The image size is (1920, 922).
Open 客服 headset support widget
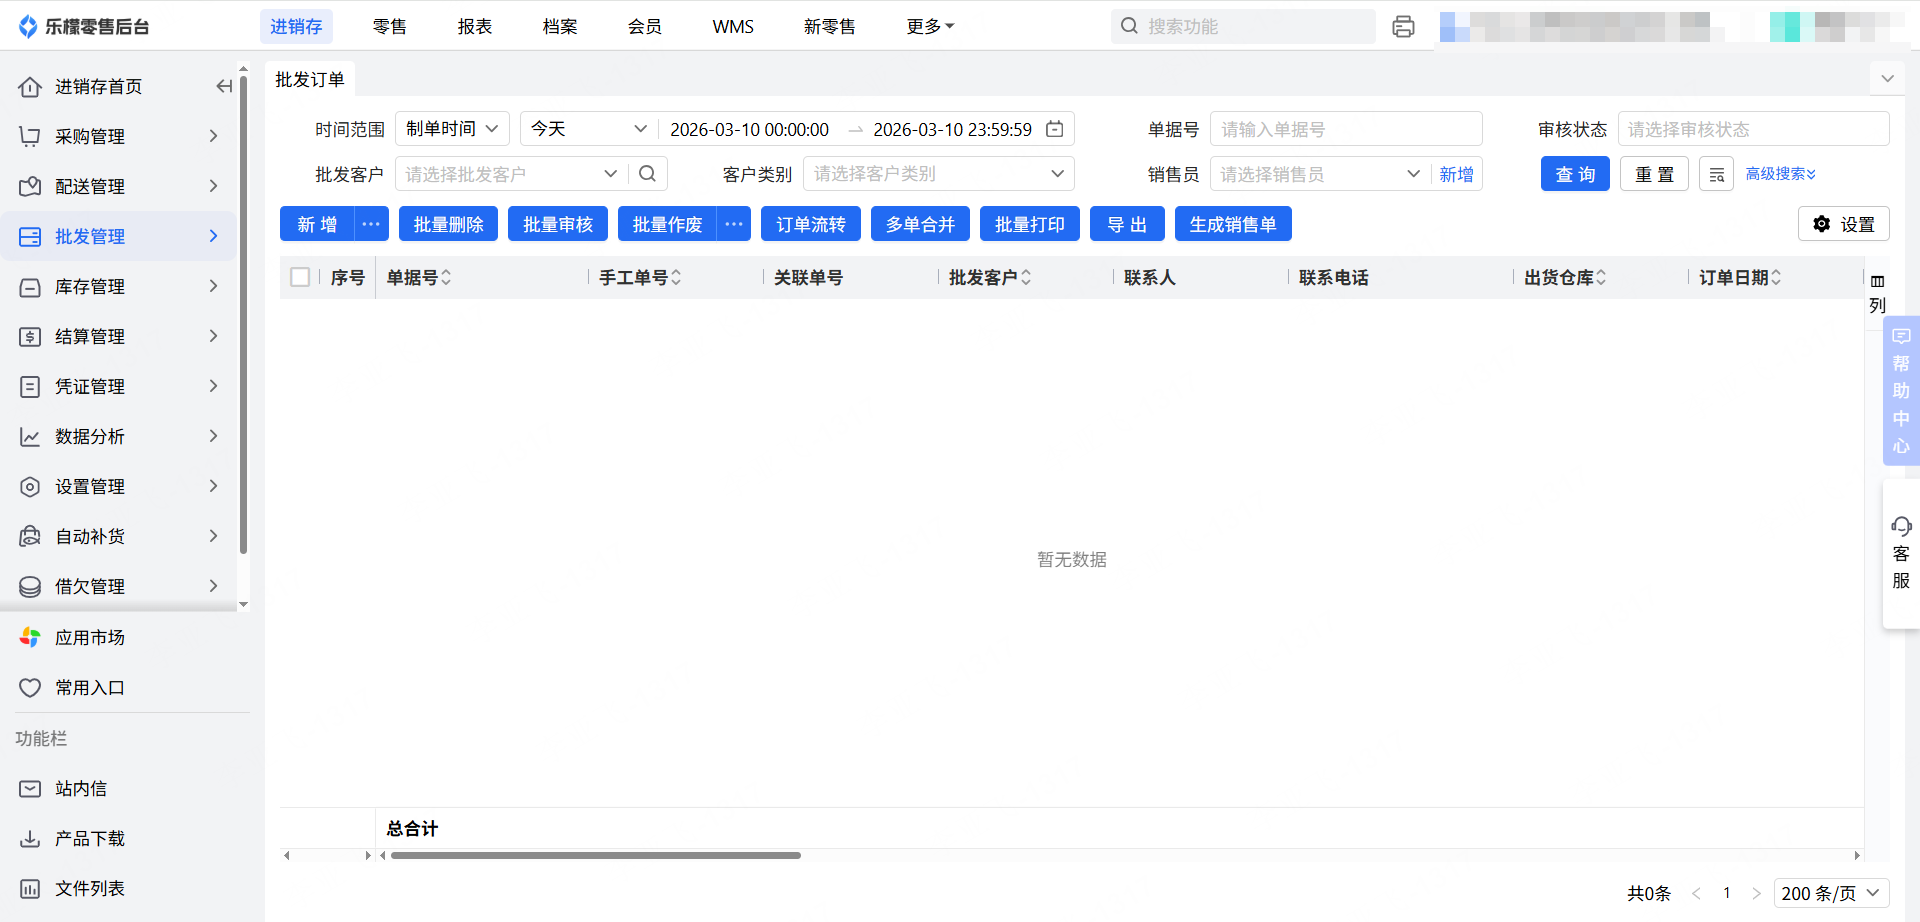click(x=1900, y=553)
